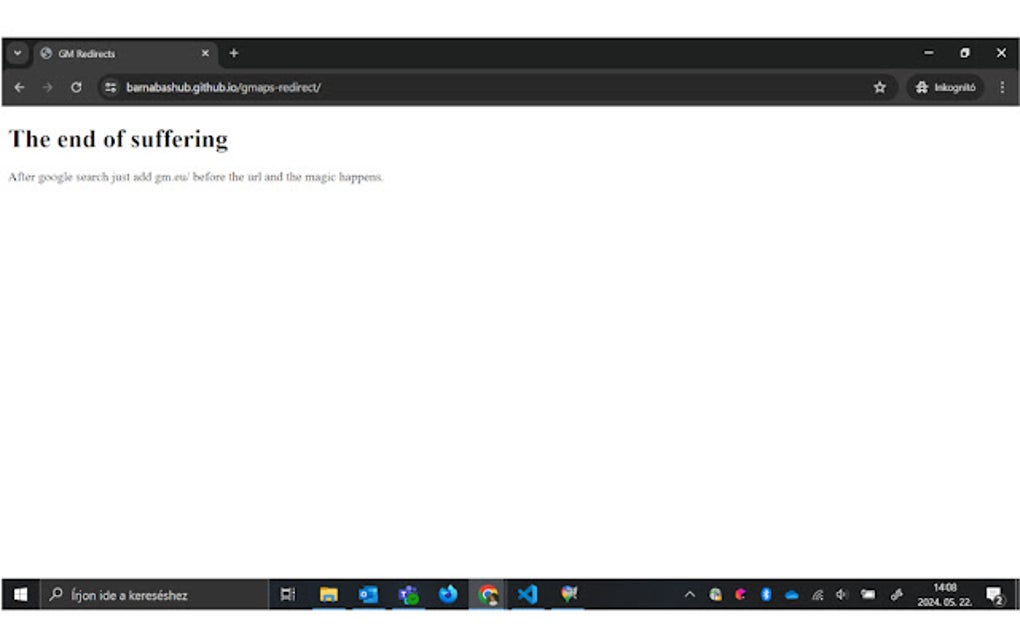Image resolution: width=1020 pixels, height=638 pixels.
Task: Bookmark the page using the star icon
Action: [x=880, y=87]
